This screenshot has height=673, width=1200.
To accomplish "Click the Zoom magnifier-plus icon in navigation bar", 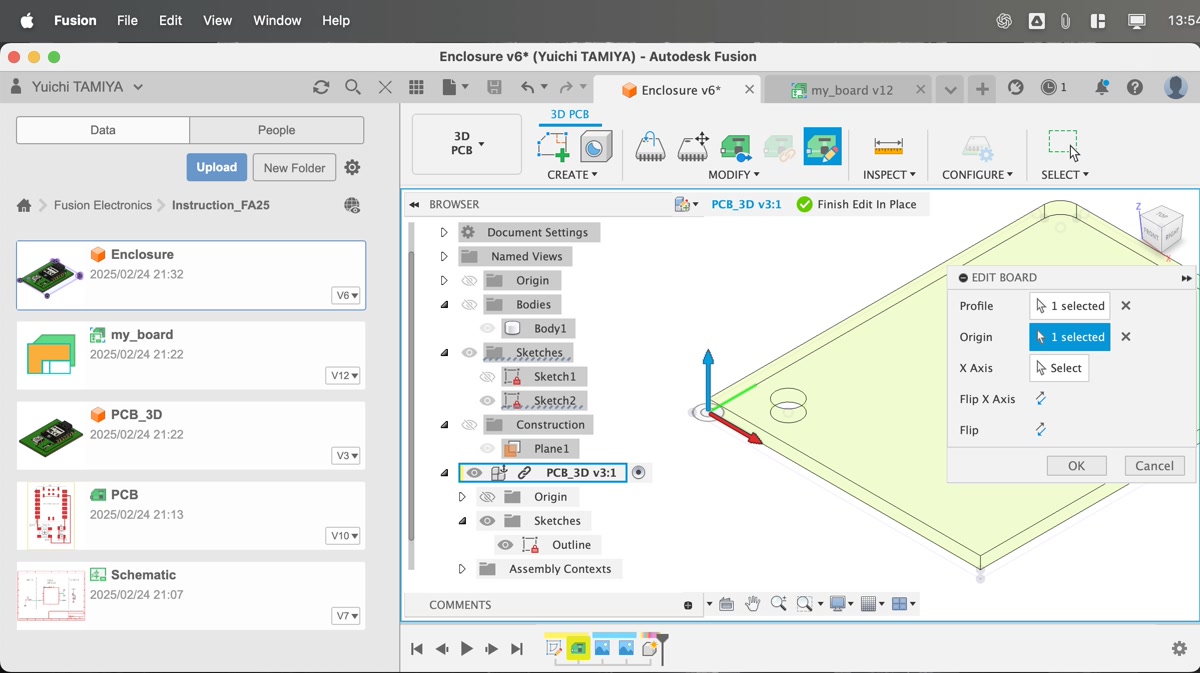I will [778, 604].
